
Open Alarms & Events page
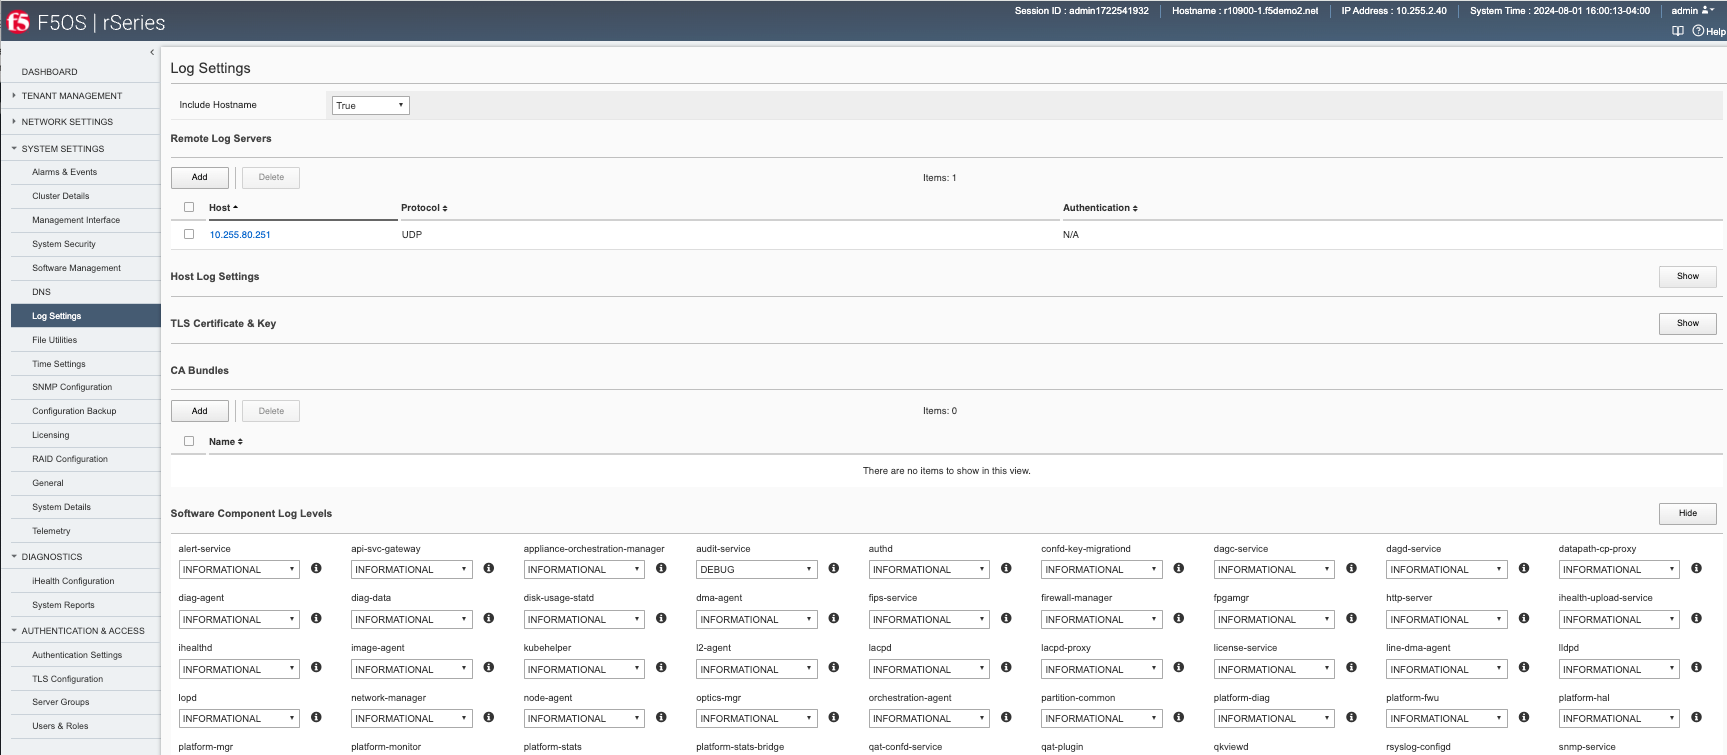[x=65, y=172]
